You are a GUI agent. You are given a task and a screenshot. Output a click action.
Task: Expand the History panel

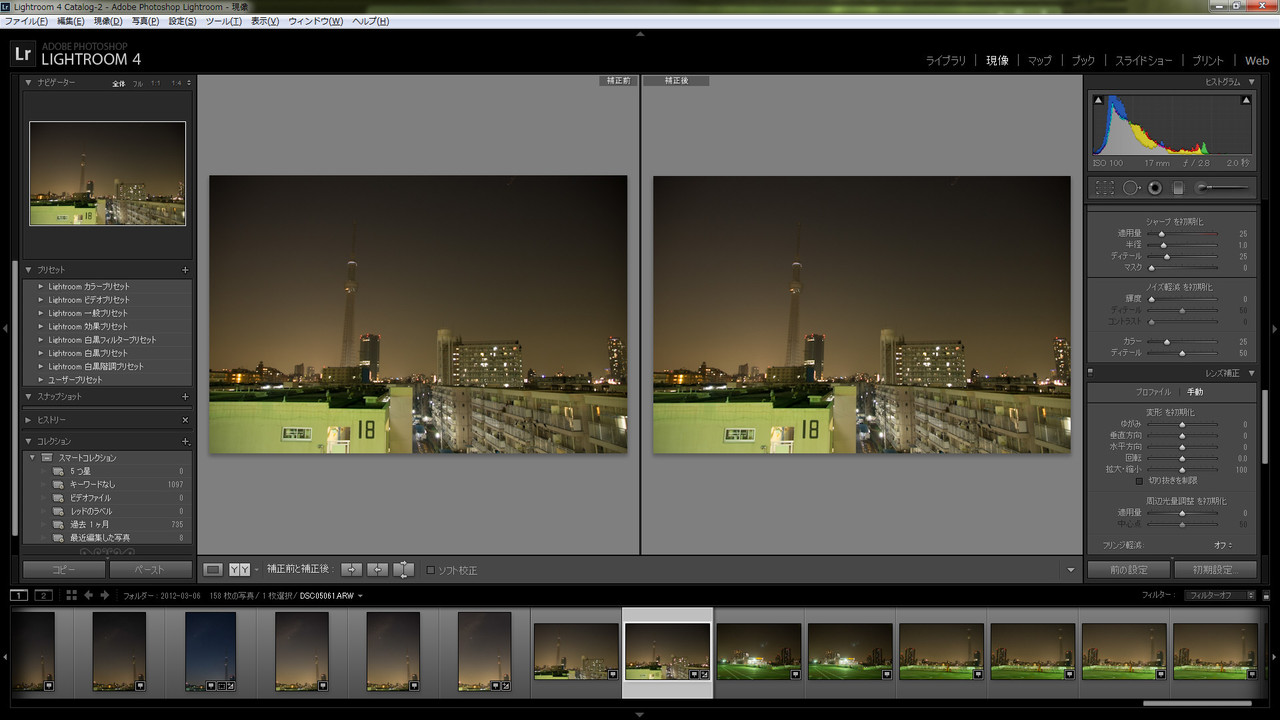[x=28, y=420]
